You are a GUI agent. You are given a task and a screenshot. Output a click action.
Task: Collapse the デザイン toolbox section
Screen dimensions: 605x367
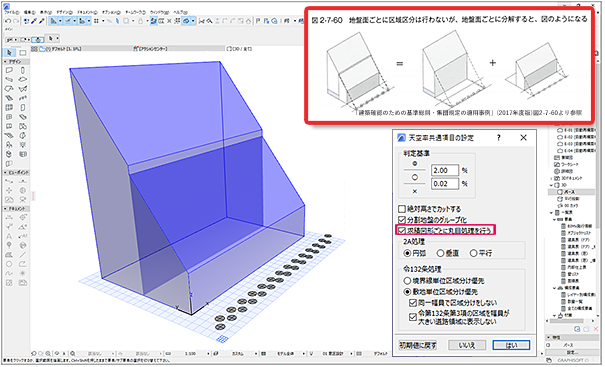pyautogui.click(x=5, y=62)
